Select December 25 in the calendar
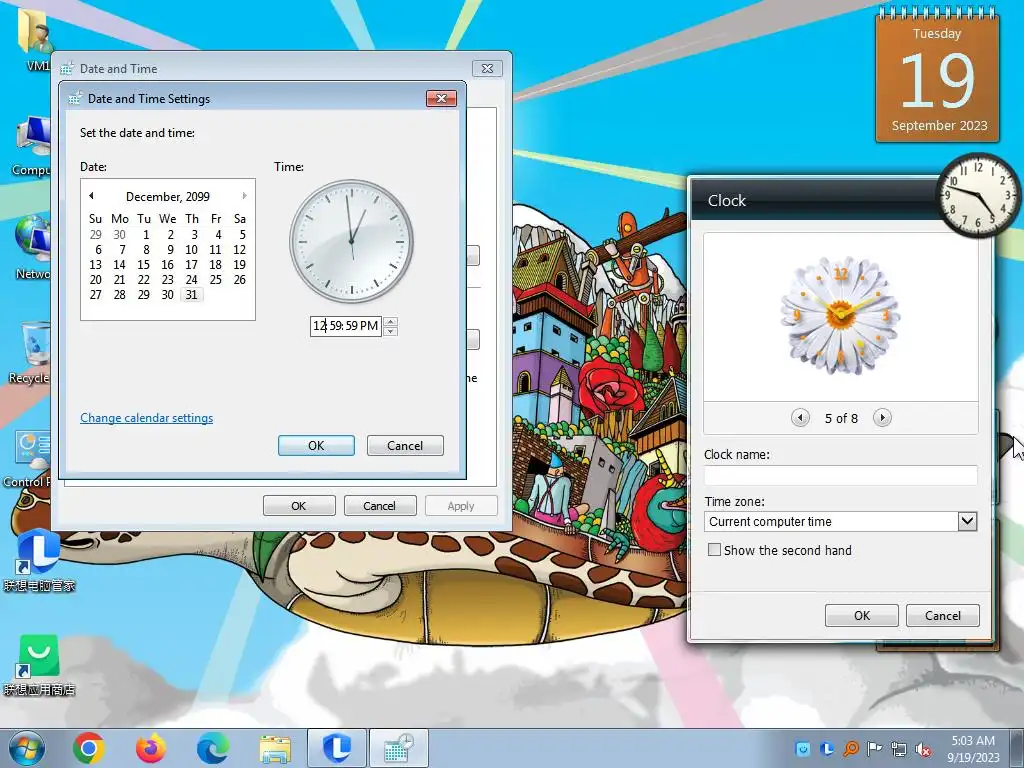This screenshot has height=768, width=1024. (x=216, y=280)
